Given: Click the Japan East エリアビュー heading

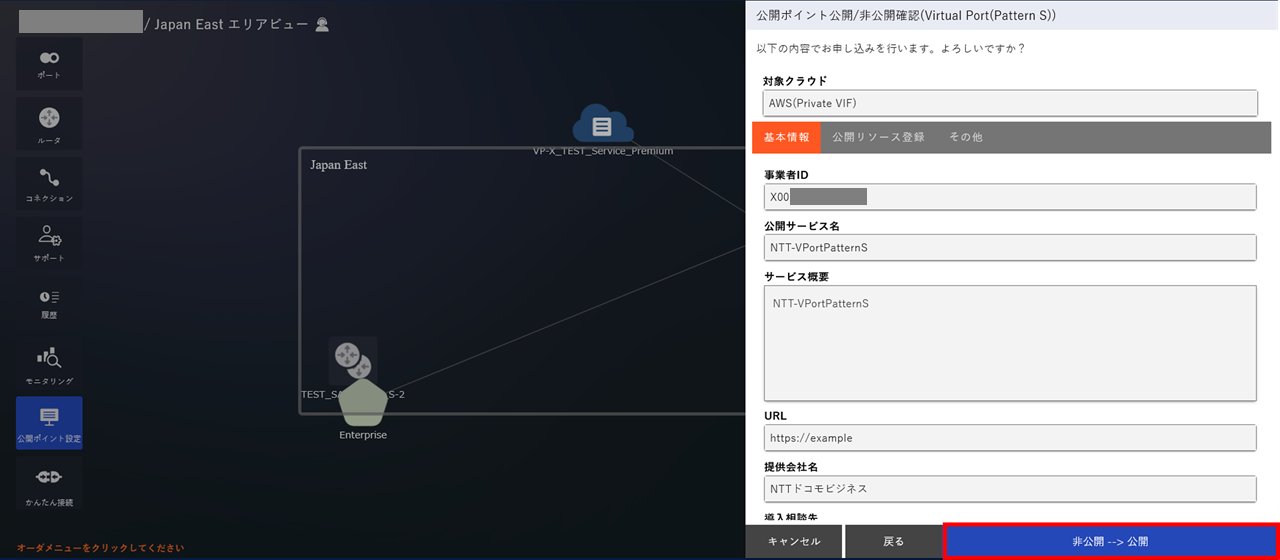Looking at the screenshot, I should pyautogui.click(x=231, y=24).
